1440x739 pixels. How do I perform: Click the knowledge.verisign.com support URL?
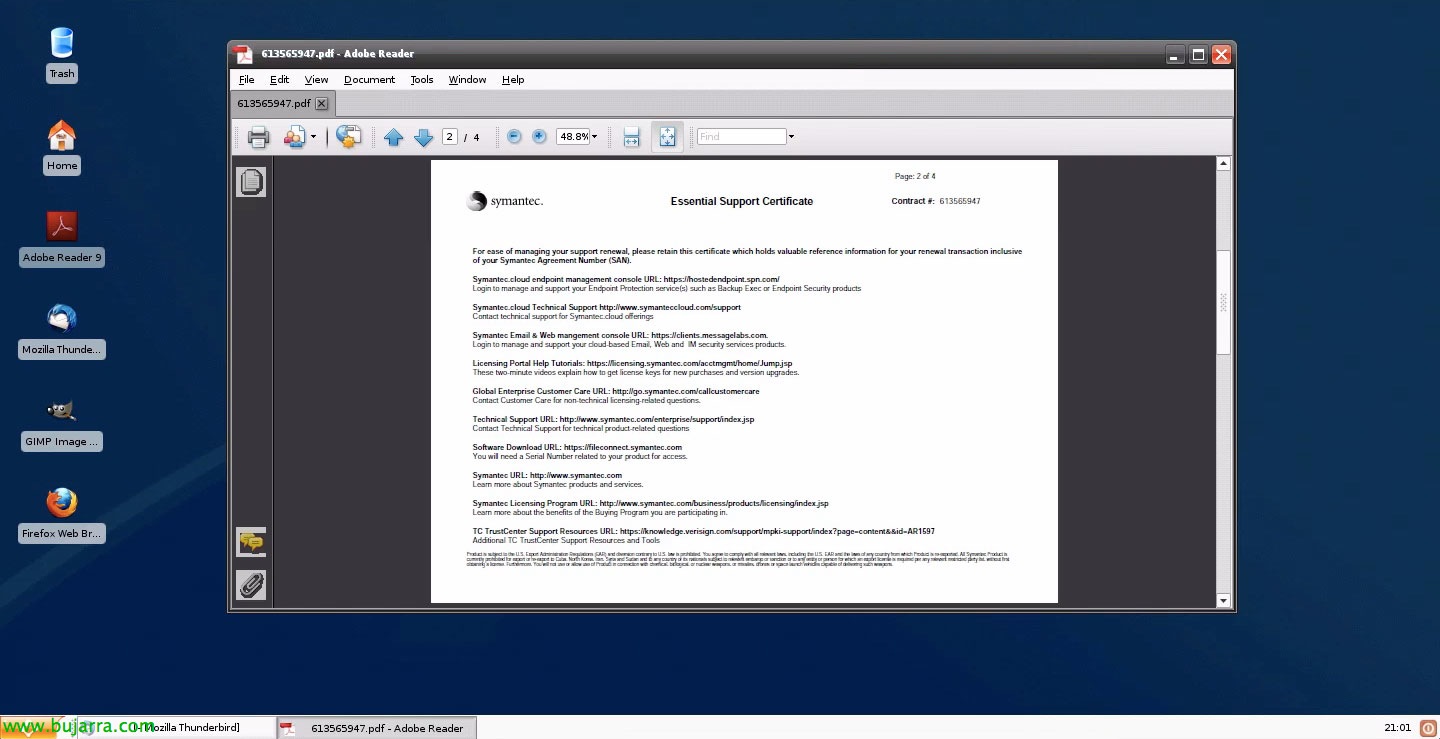[777, 532]
